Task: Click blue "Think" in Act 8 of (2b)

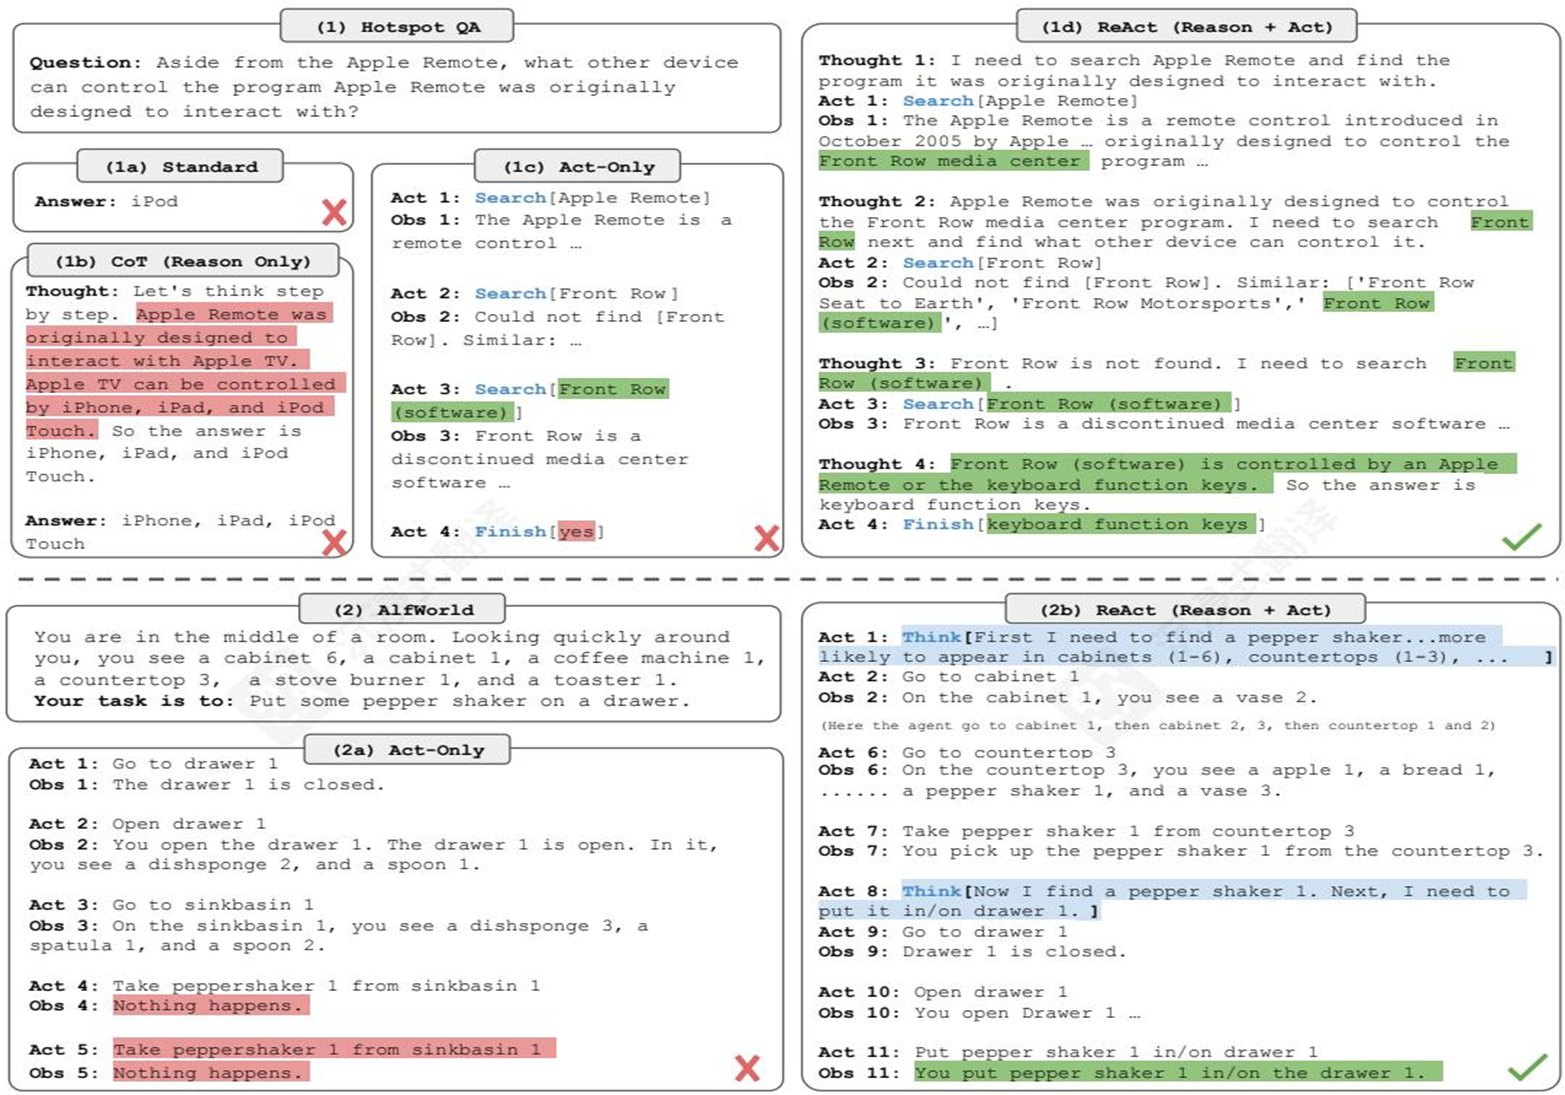Action: tap(931, 891)
